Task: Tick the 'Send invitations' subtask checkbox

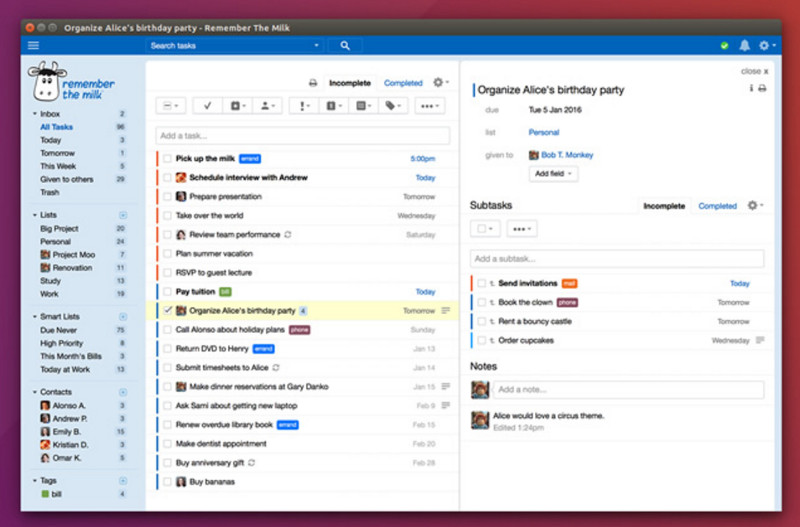Action: tap(481, 283)
